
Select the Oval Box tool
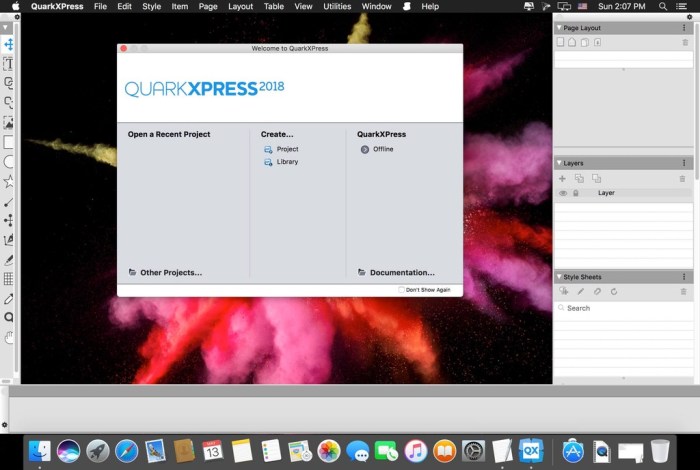coord(8,162)
